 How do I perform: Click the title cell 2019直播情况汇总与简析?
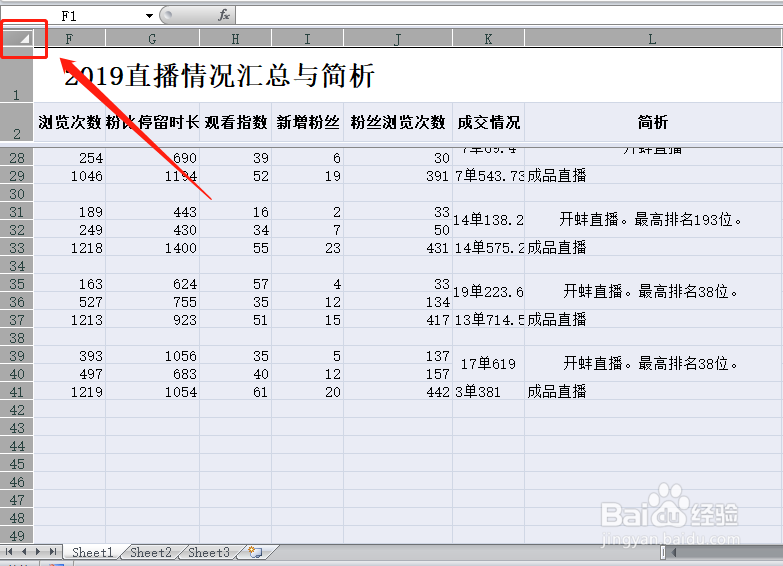(407, 75)
